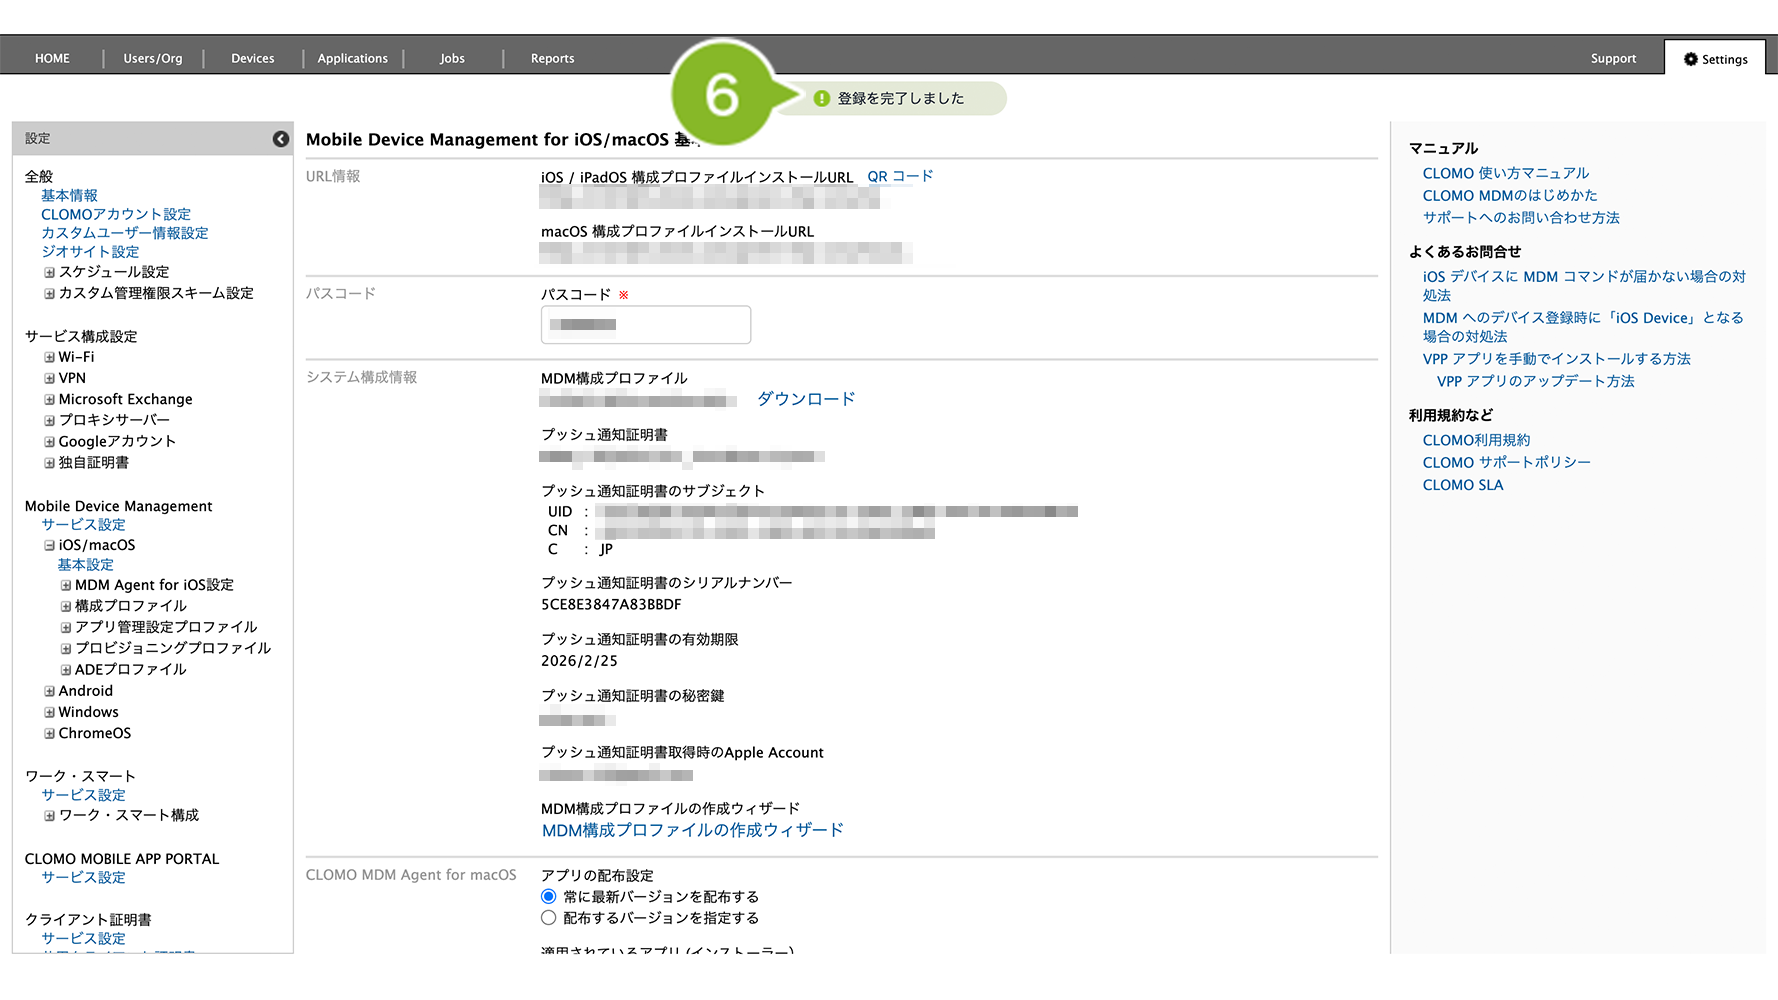Click the パスコード input field
The height and width of the screenshot is (1000, 1778).
coord(646,325)
